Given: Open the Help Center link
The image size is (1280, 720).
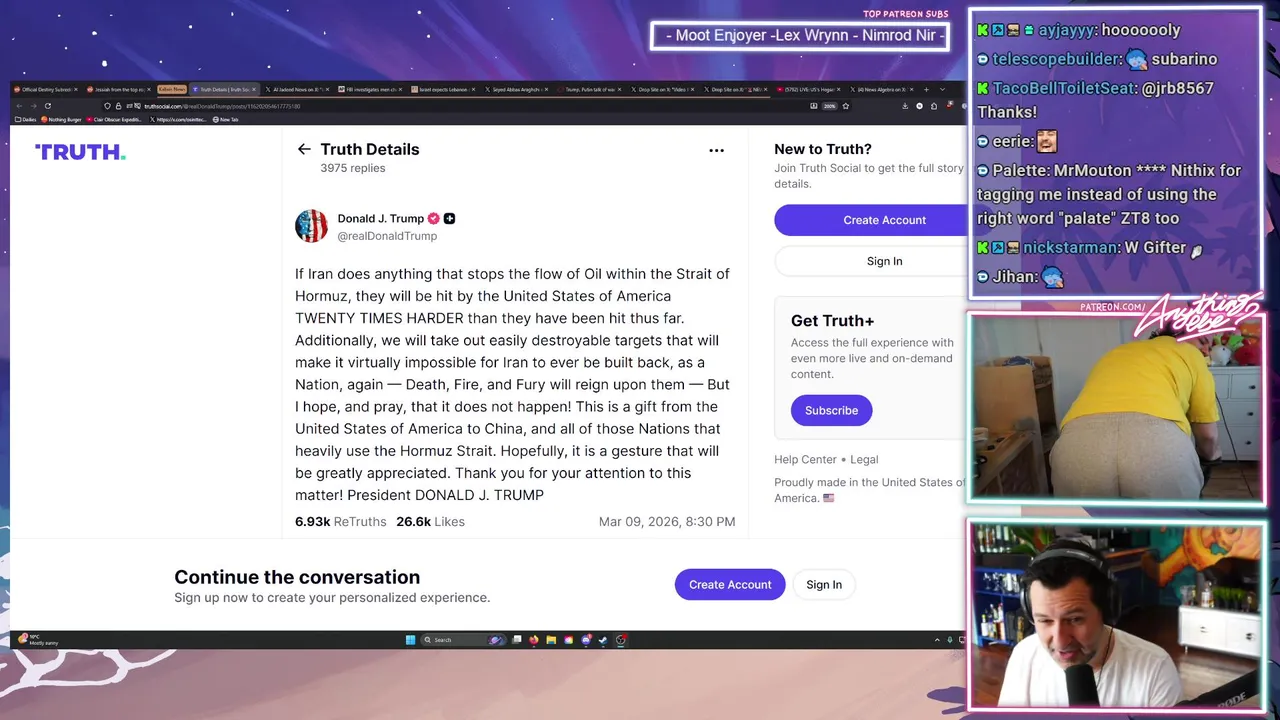Looking at the screenshot, I should (x=805, y=459).
